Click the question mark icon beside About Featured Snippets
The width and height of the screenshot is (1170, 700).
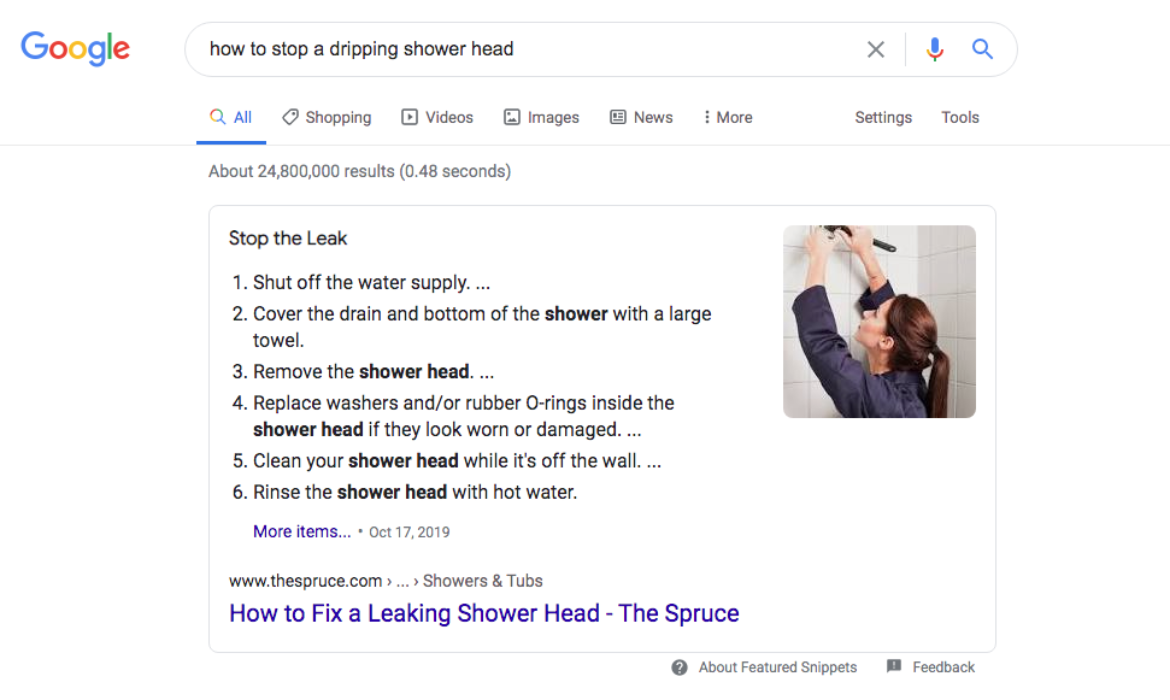[679, 667]
